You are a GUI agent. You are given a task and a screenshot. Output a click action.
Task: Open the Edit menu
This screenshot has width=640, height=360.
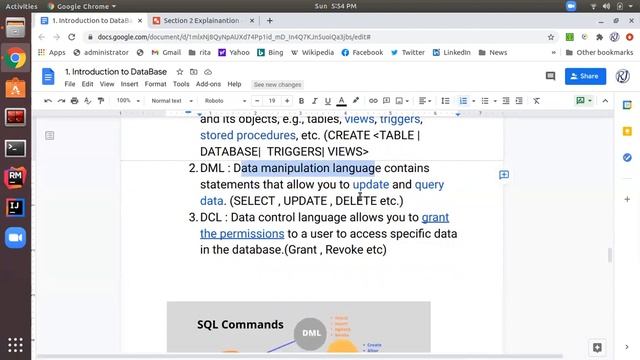87,84
